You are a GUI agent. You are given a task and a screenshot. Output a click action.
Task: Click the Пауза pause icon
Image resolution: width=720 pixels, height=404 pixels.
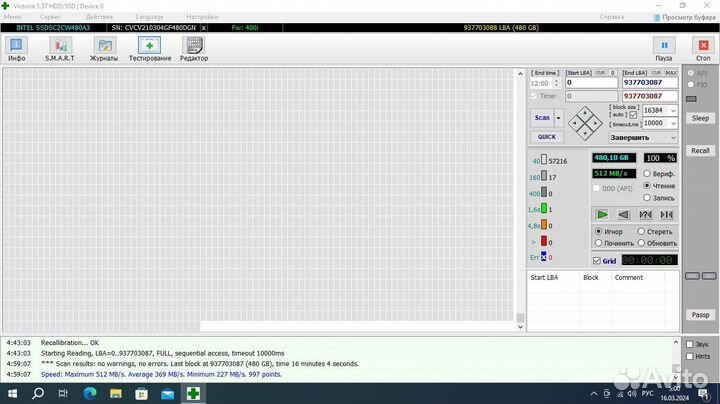click(663, 48)
